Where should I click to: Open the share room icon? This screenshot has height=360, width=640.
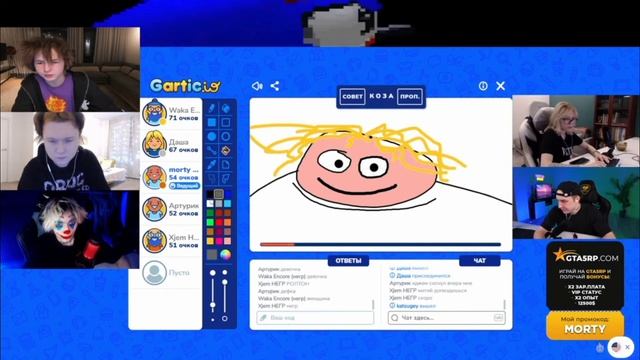coord(275,86)
